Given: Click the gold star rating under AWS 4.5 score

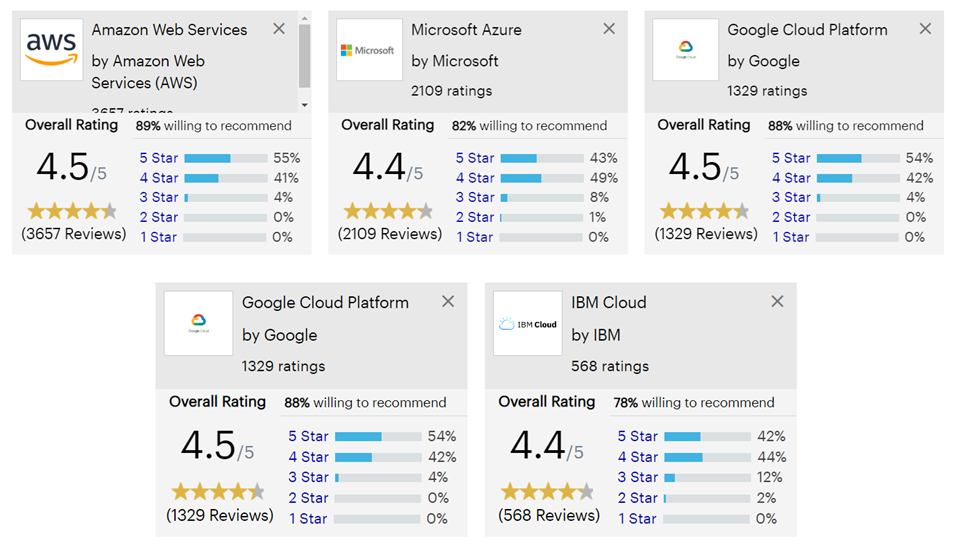Looking at the screenshot, I should 72,211.
